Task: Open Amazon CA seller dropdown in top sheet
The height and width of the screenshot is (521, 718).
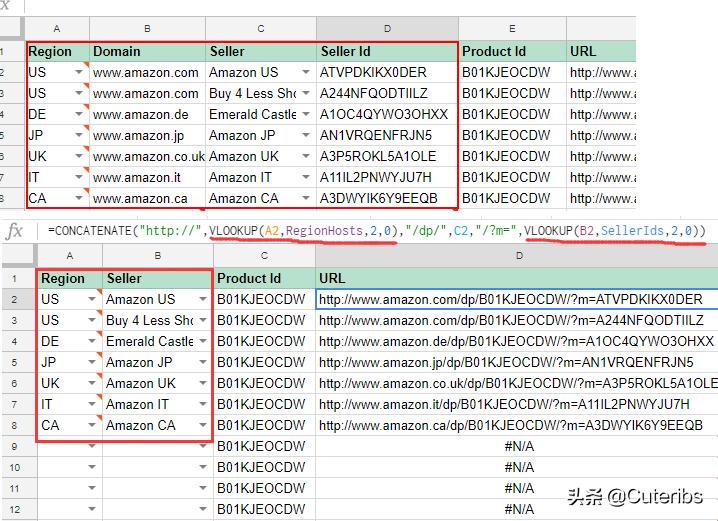Action: point(306,198)
